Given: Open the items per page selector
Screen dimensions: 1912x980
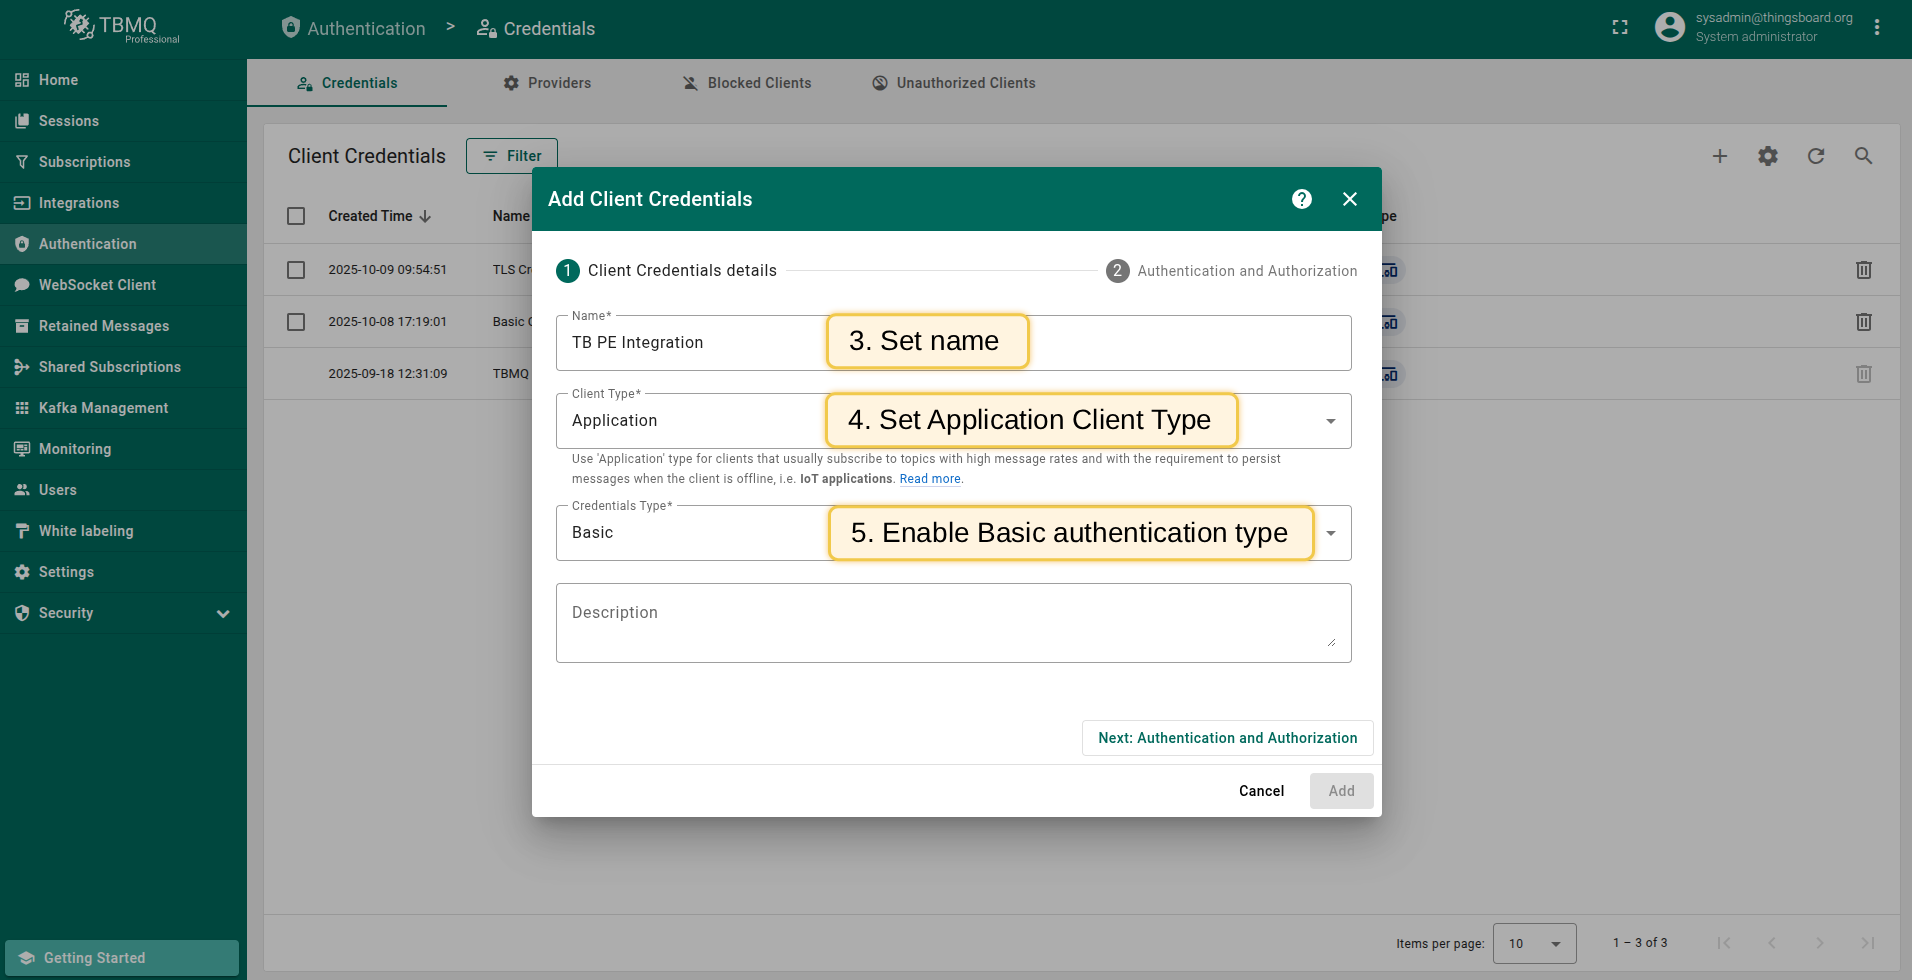Looking at the screenshot, I should pos(1534,943).
